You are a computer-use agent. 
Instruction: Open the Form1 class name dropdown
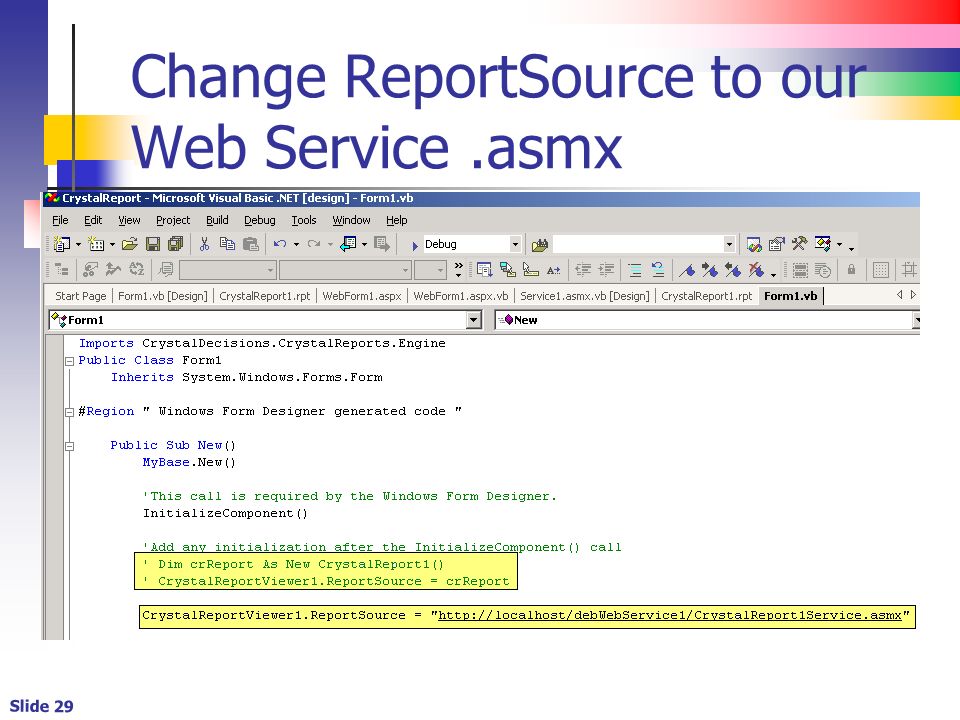pos(473,320)
